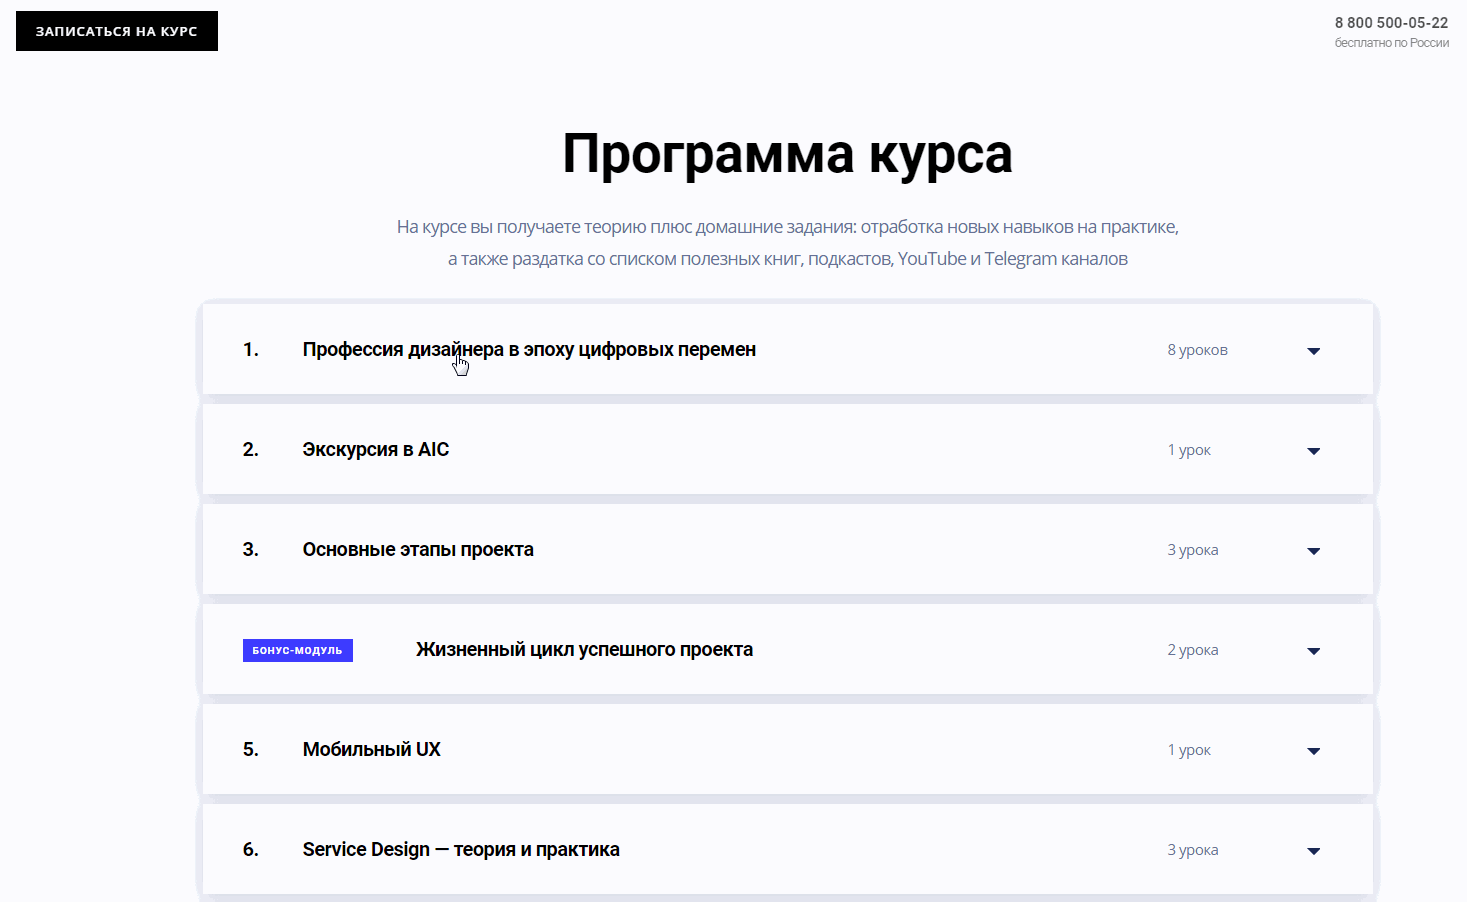The height and width of the screenshot is (902, 1467).
Task: Toggle the arrow beside 'Мобильный UX'
Action: [x=1313, y=751]
